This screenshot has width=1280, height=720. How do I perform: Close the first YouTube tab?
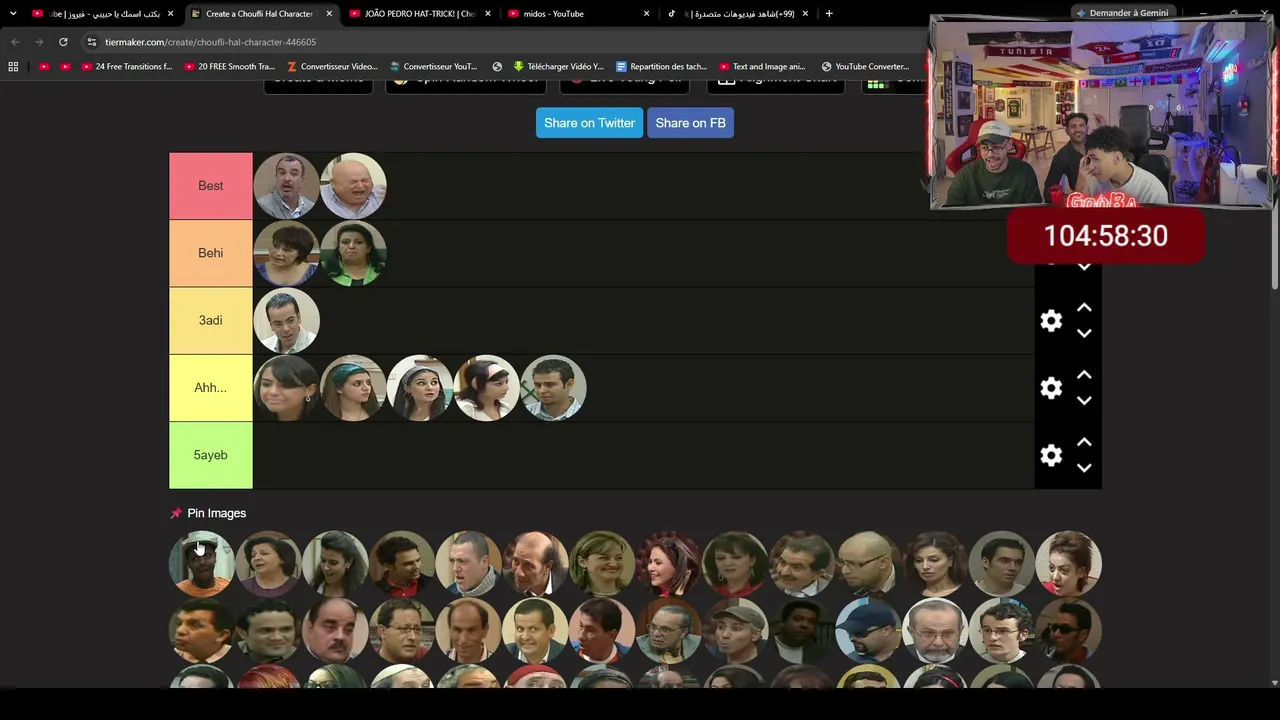(170, 14)
